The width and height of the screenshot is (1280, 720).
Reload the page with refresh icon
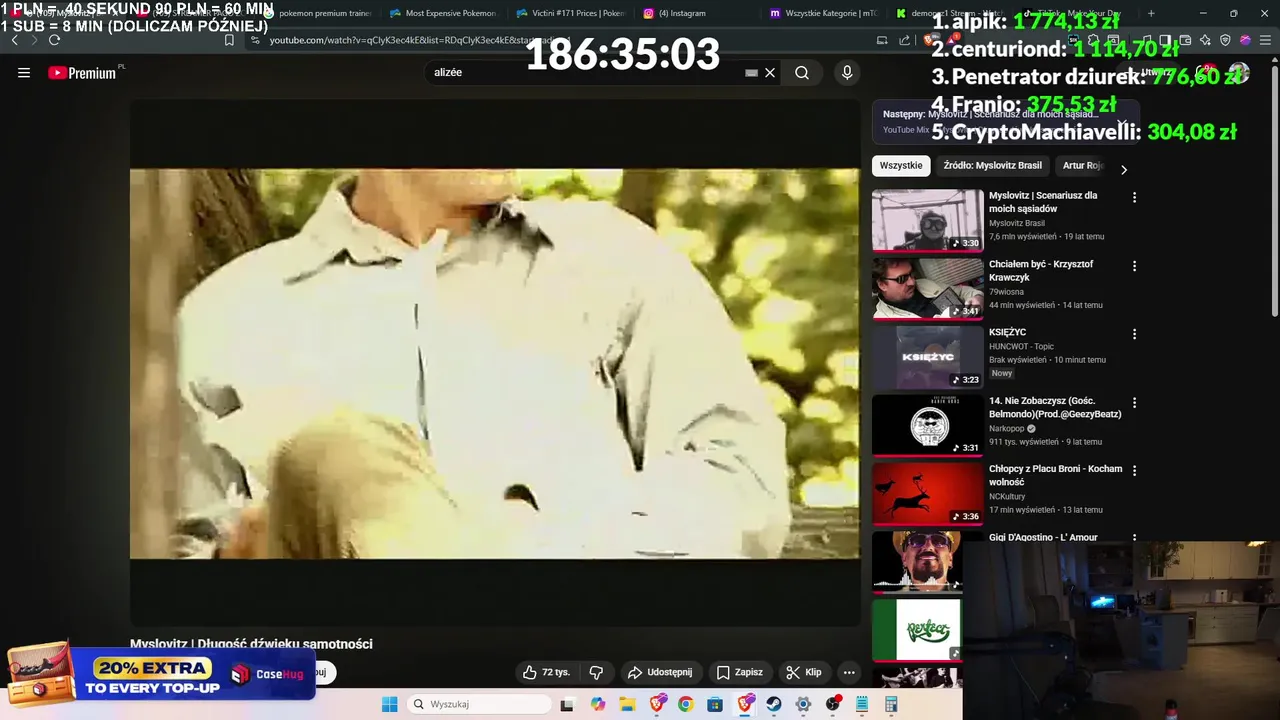54,40
